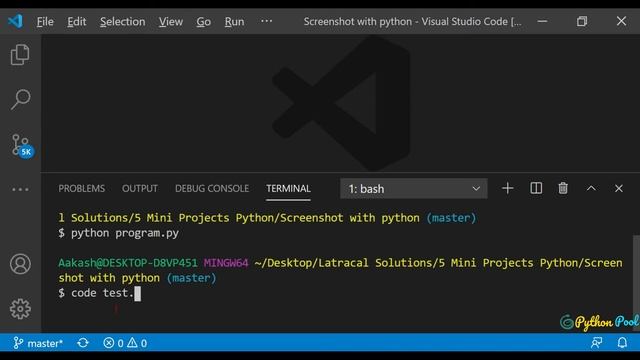This screenshot has width=640, height=360.
Task: Click the '$ python program.py' terminal line
Action: coord(118,233)
